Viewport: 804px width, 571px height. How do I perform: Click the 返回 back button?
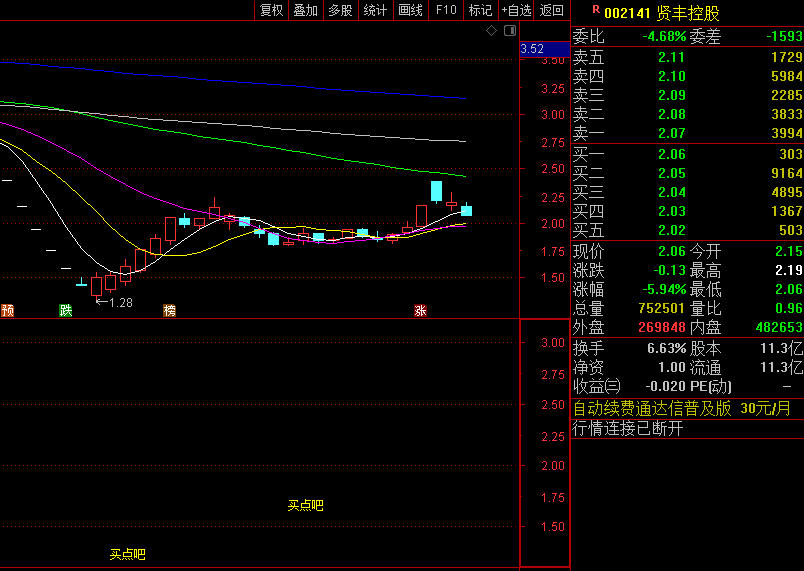click(552, 10)
